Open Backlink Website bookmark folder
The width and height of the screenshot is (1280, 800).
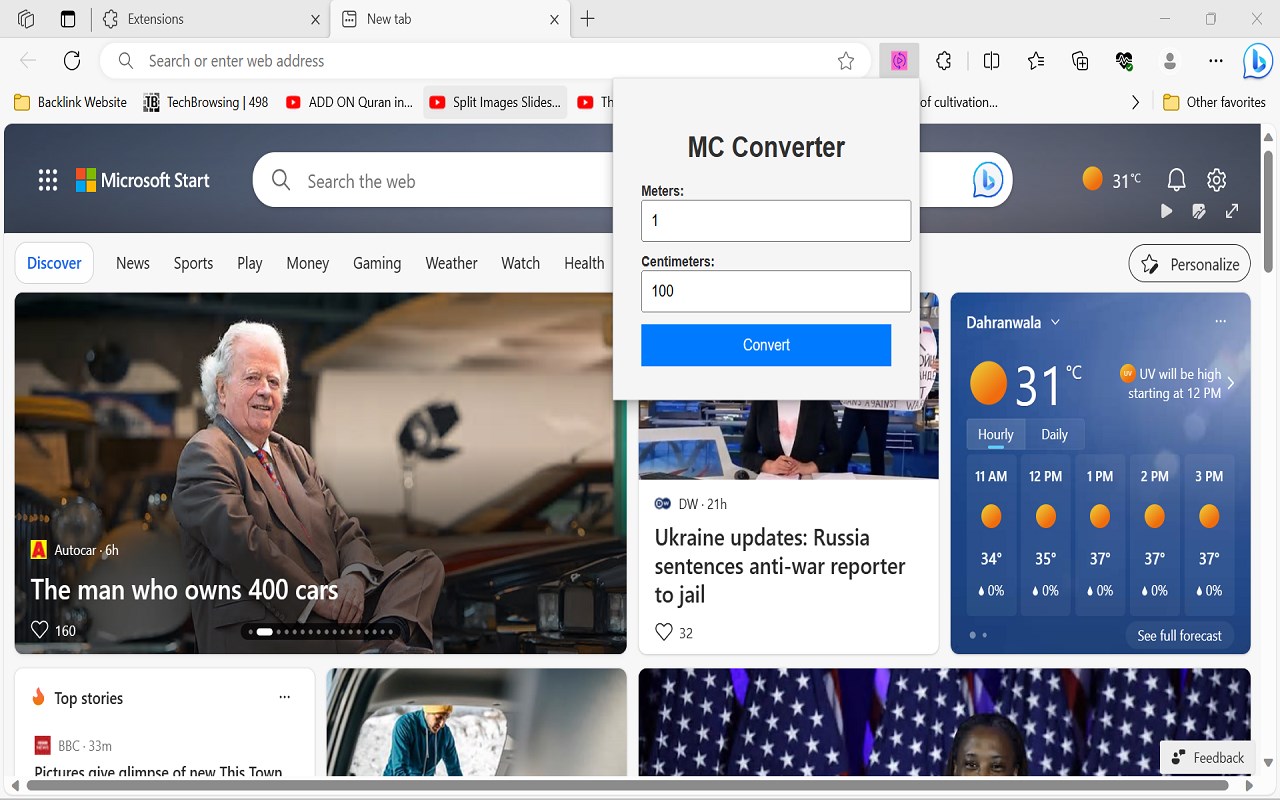point(71,102)
